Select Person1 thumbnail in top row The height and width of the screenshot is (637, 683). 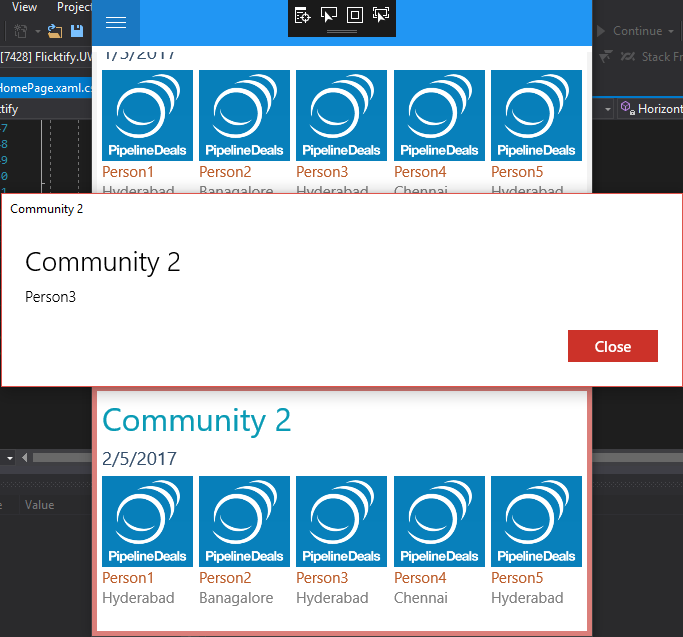tap(147, 115)
